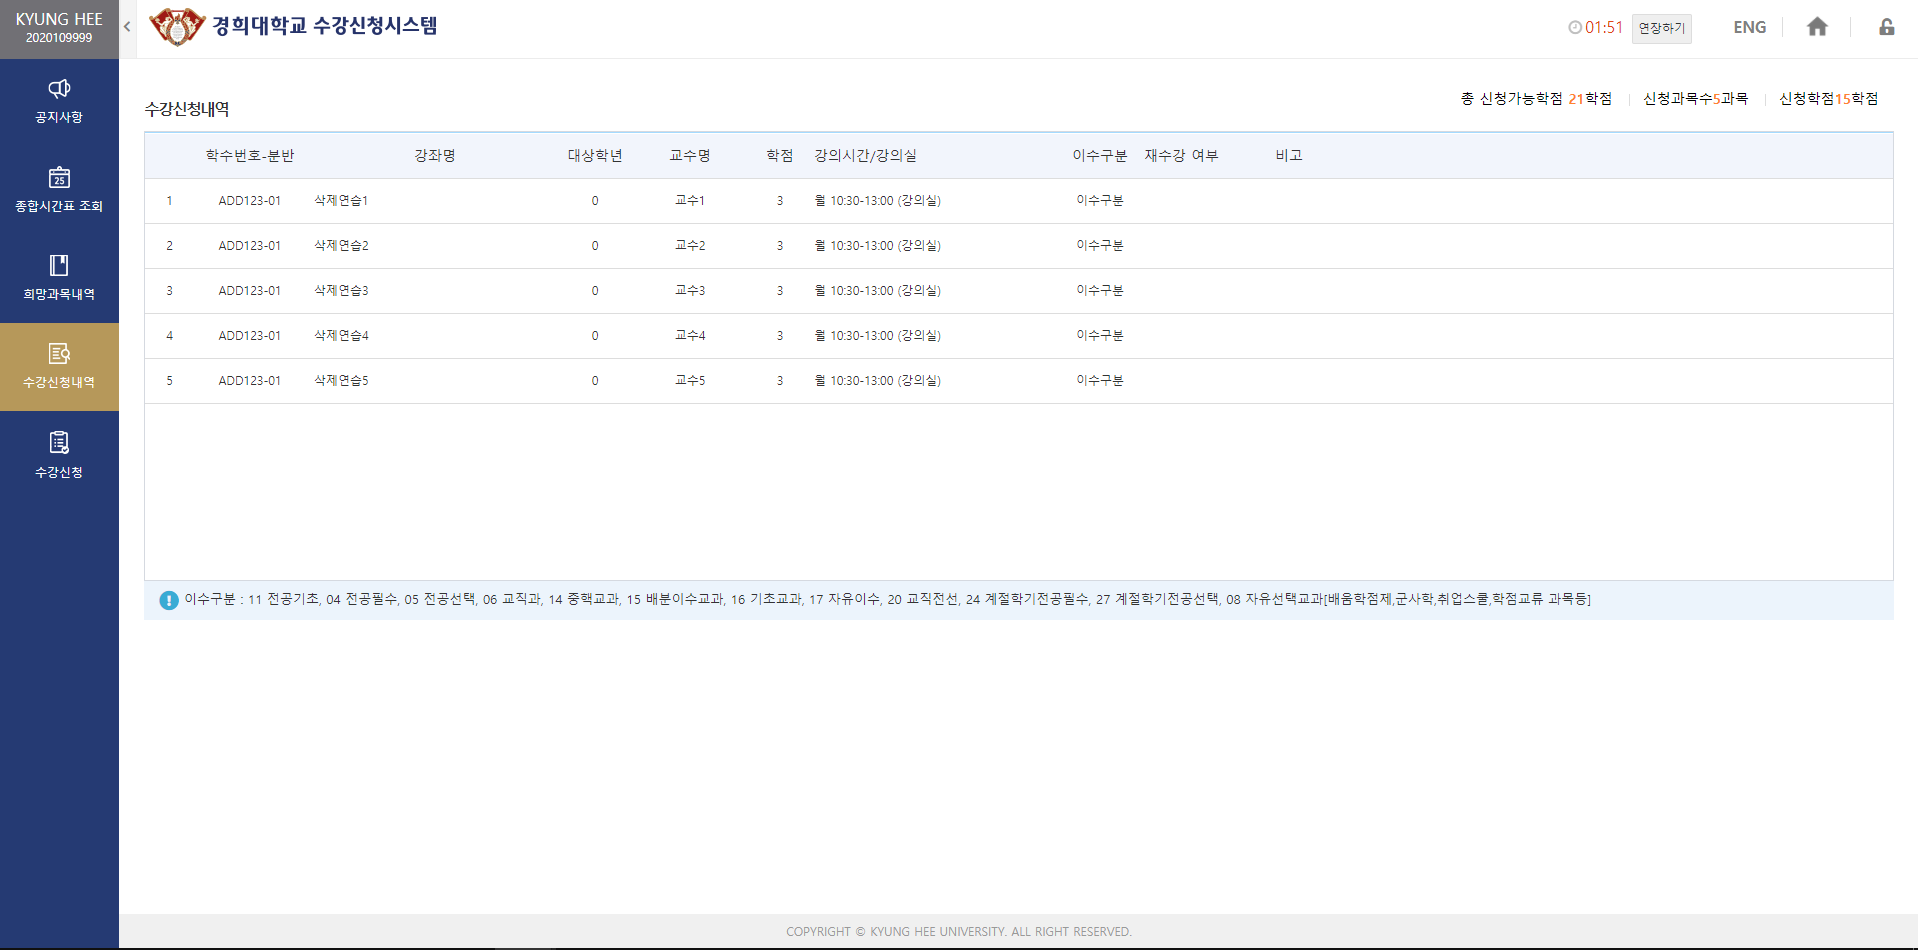Image resolution: width=1918 pixels, height=950 pixels.
Task: Click 이수구분 cell in 삭제연습1 row
Action: click(1100, 201)
